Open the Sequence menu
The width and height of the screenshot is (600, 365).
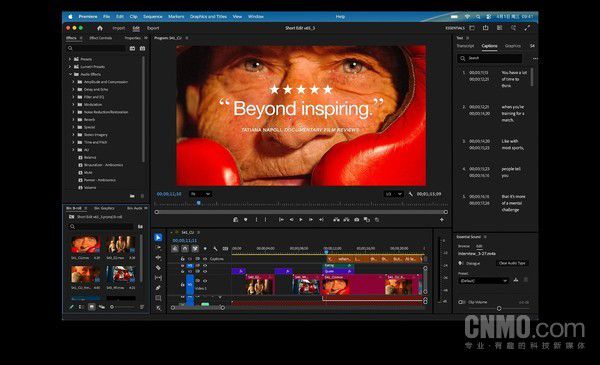(153, 17)
